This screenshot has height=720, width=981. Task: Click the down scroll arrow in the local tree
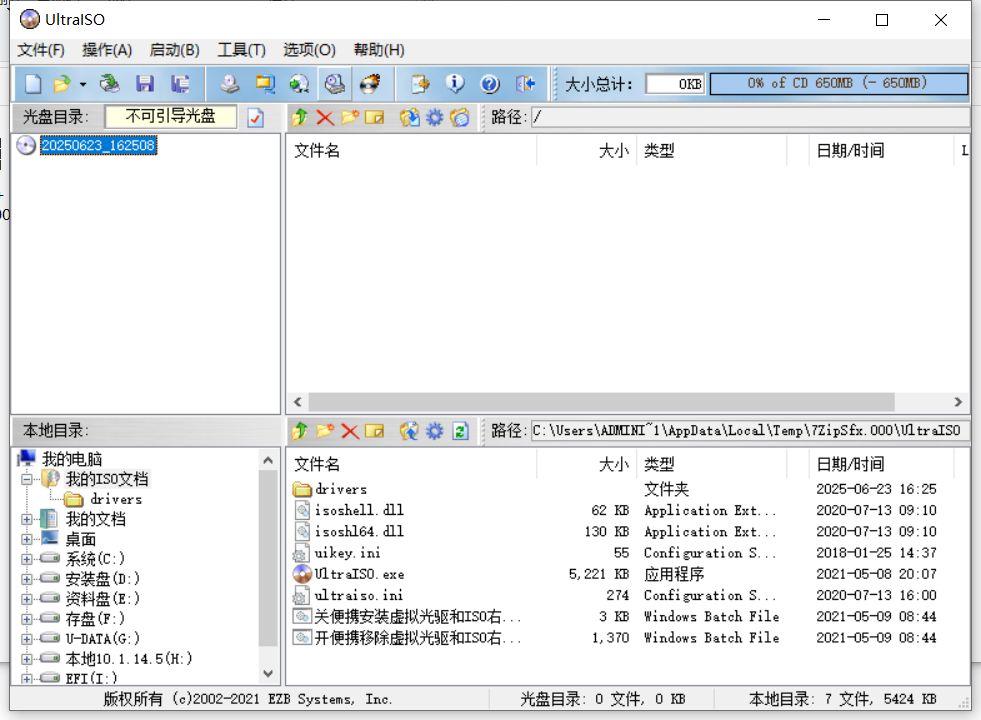coord(268,674)
